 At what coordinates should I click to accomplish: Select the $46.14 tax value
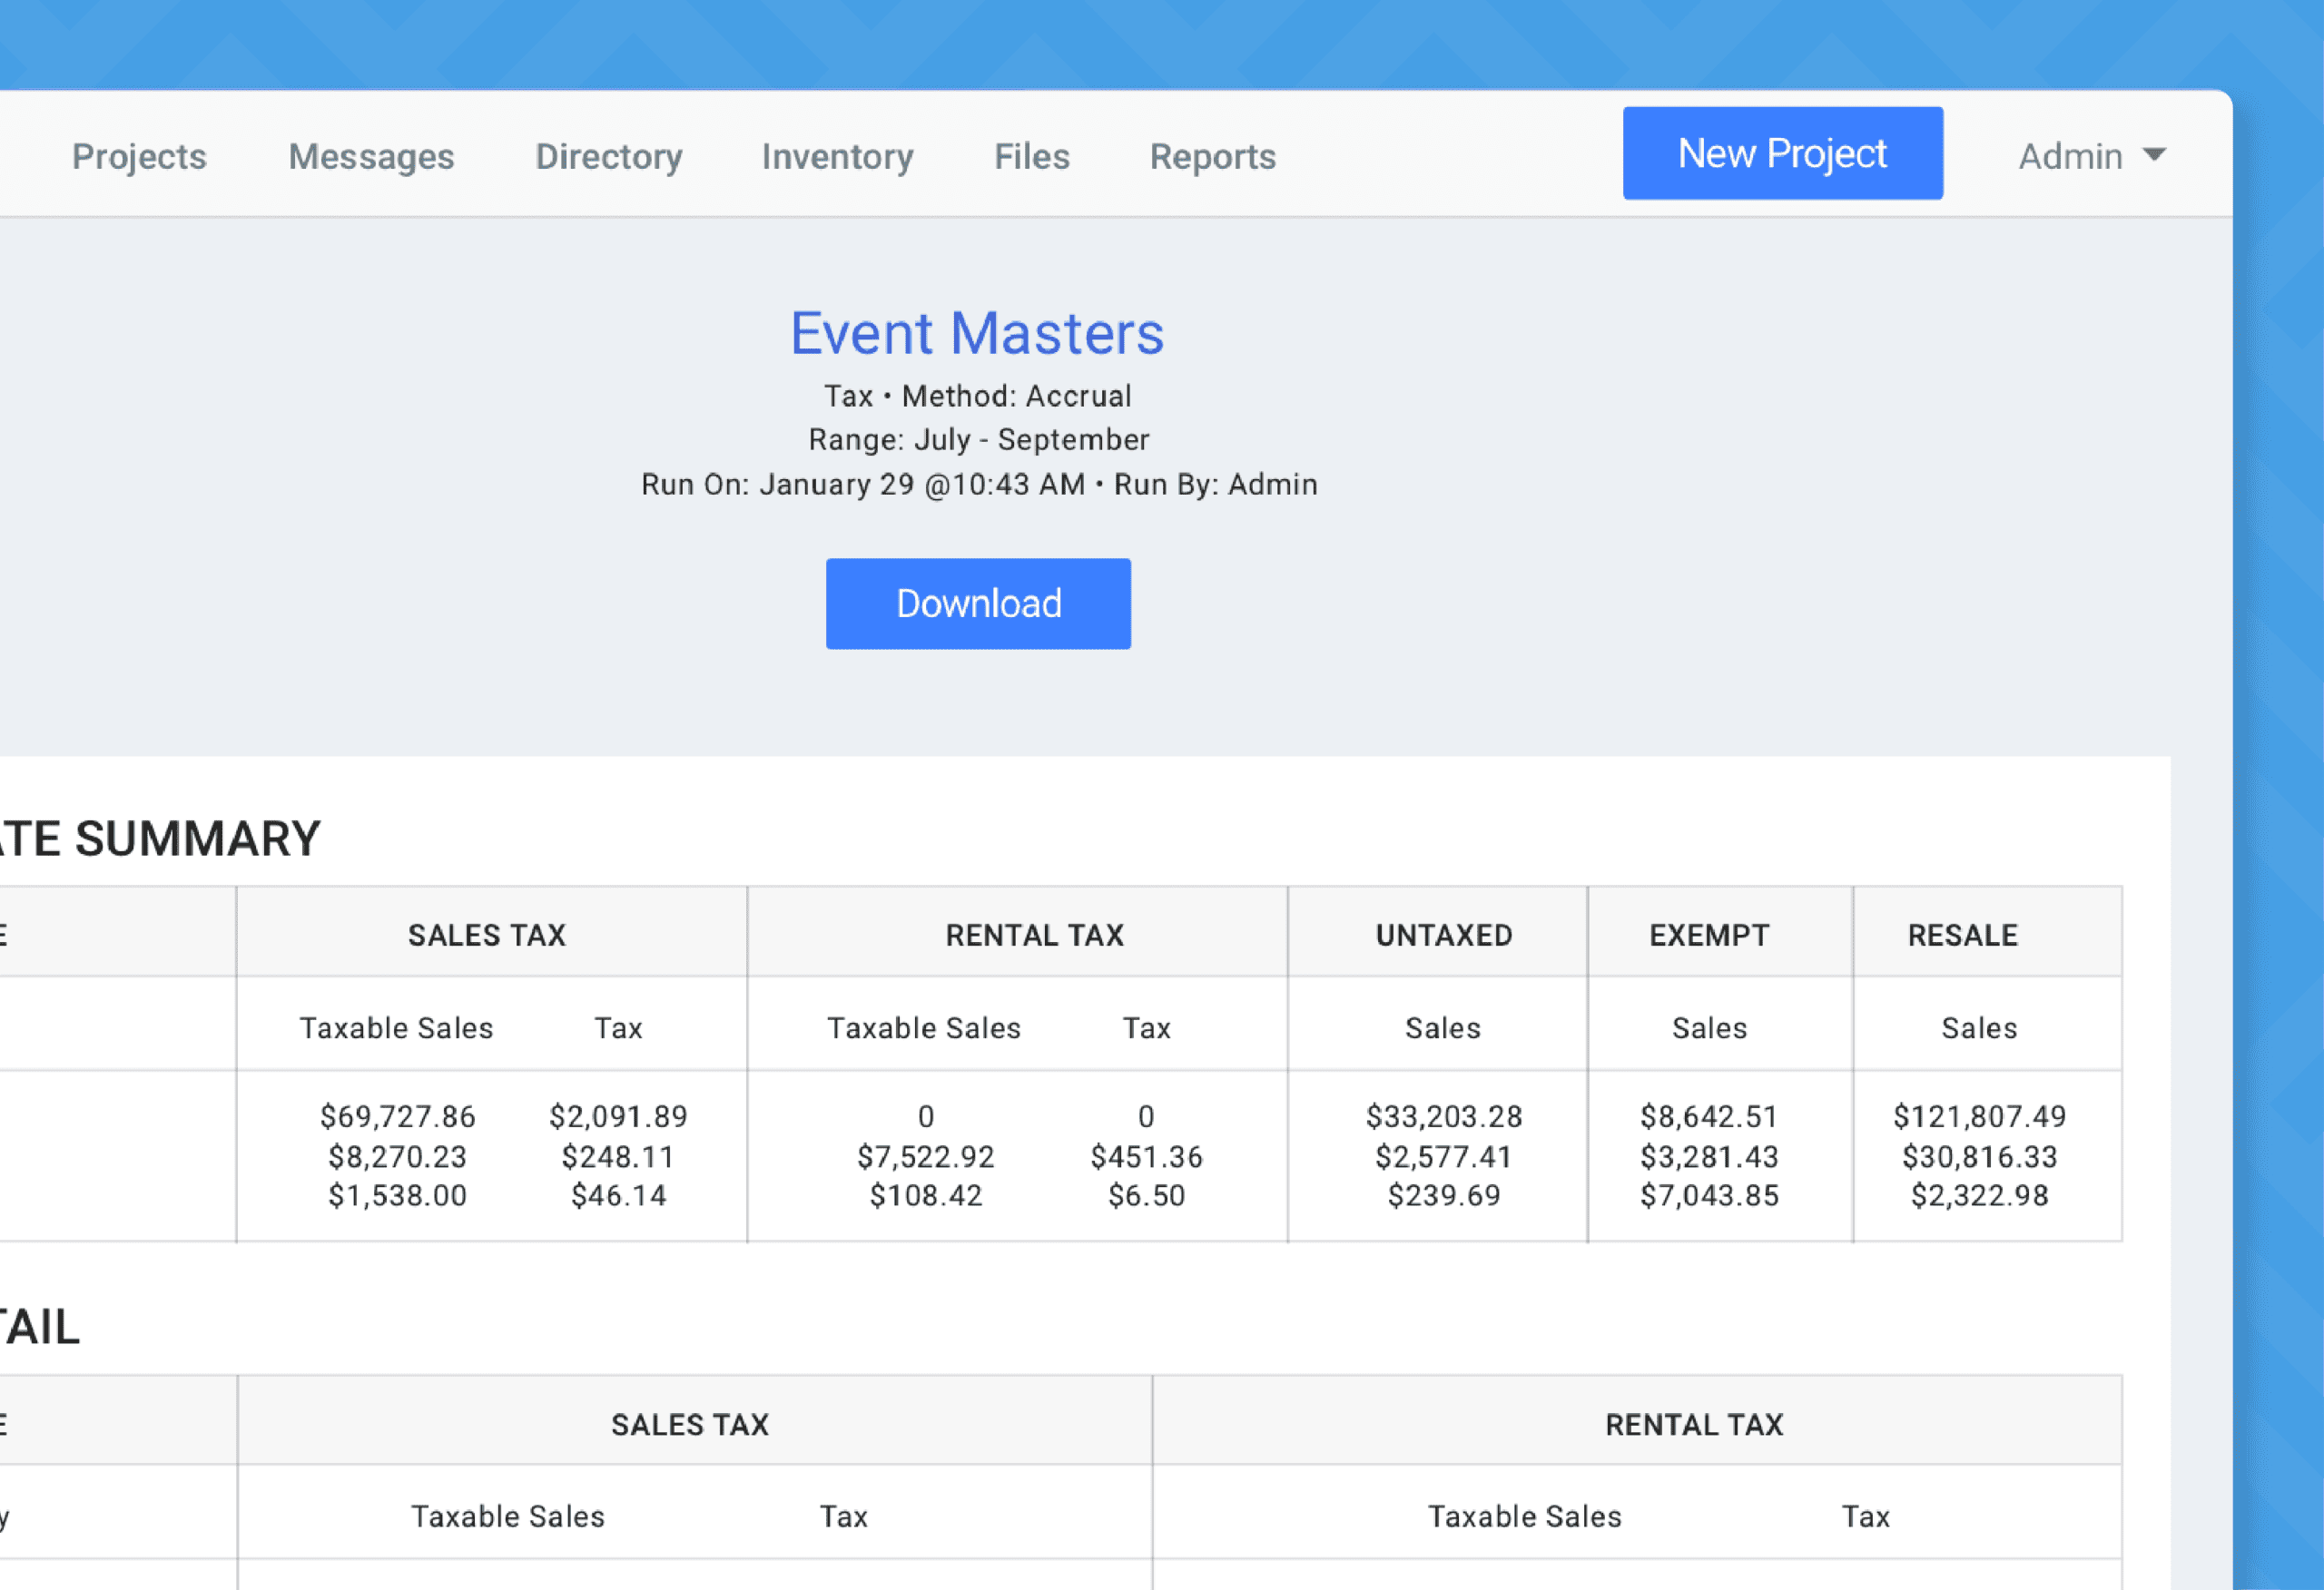click(x=618, y=1196)
